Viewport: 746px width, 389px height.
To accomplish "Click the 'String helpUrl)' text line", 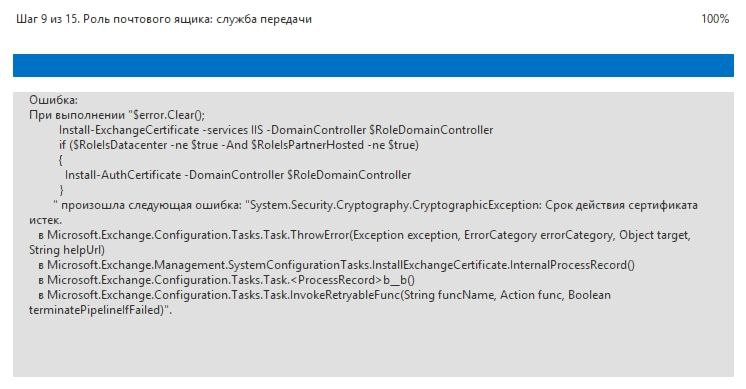I will tap(67, 250).
